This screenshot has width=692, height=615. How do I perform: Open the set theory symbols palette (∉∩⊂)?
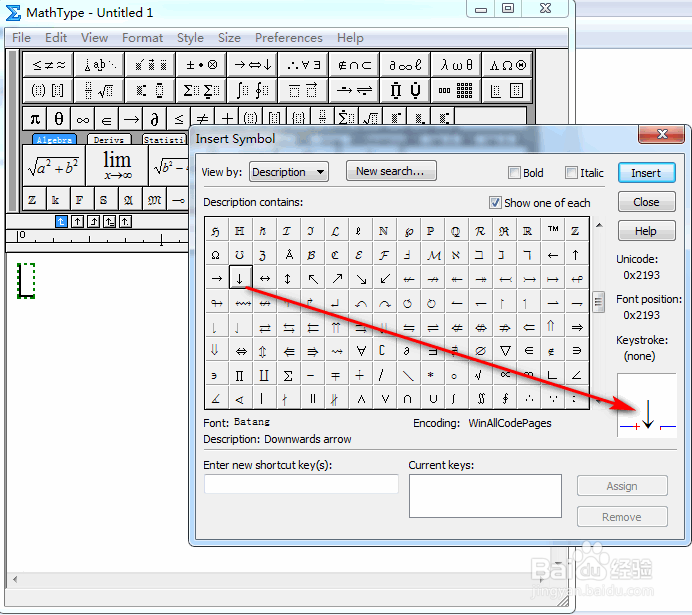(354, 65)
